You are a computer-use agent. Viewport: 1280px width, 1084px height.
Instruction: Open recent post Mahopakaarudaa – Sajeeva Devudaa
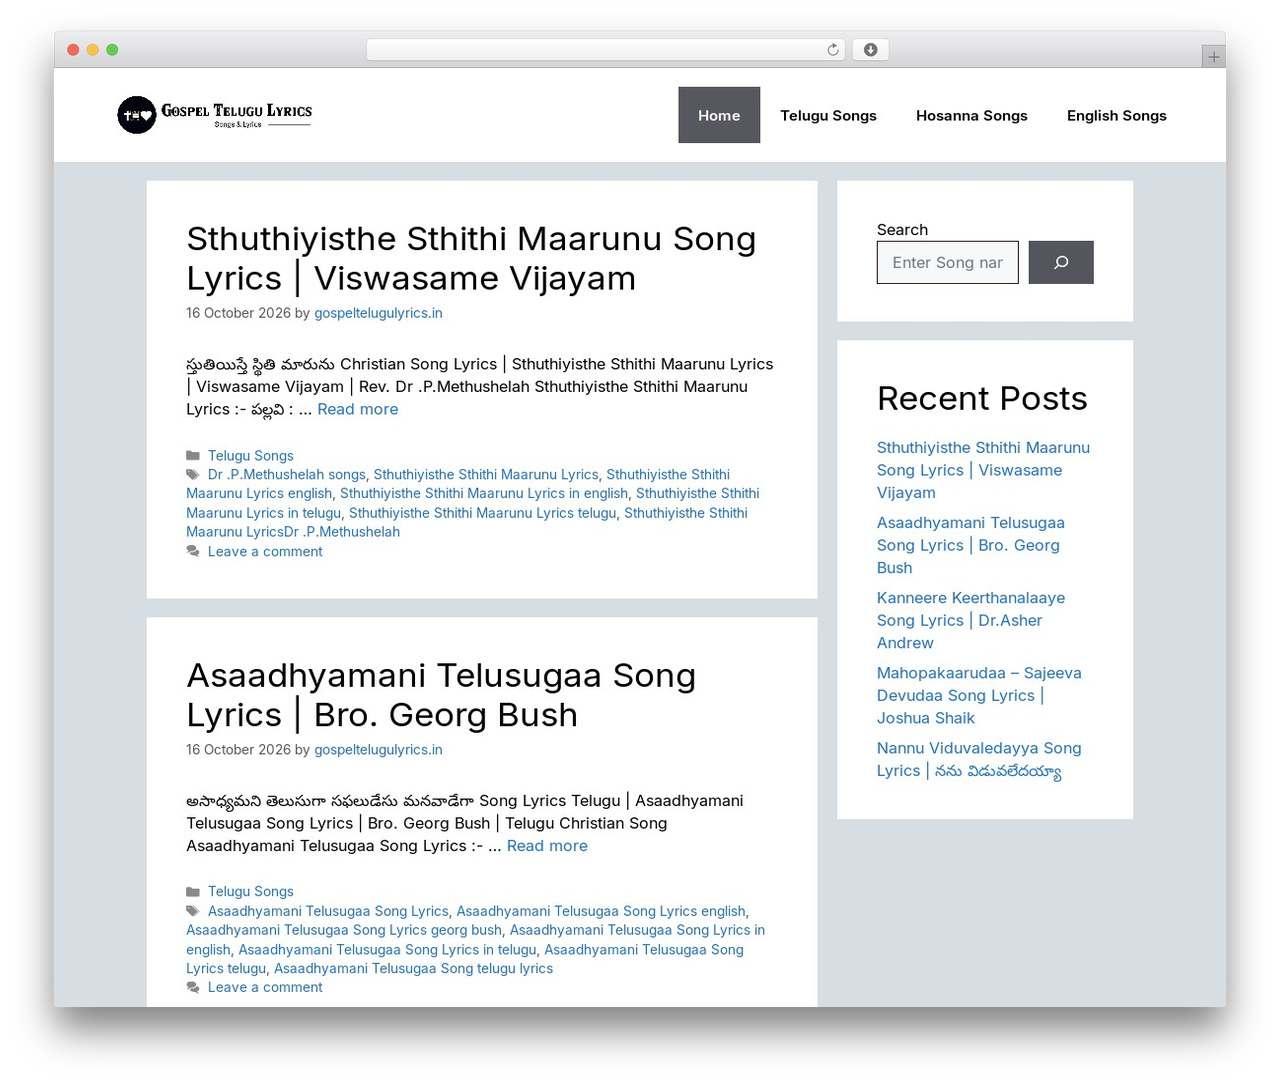tap(979, 695)
